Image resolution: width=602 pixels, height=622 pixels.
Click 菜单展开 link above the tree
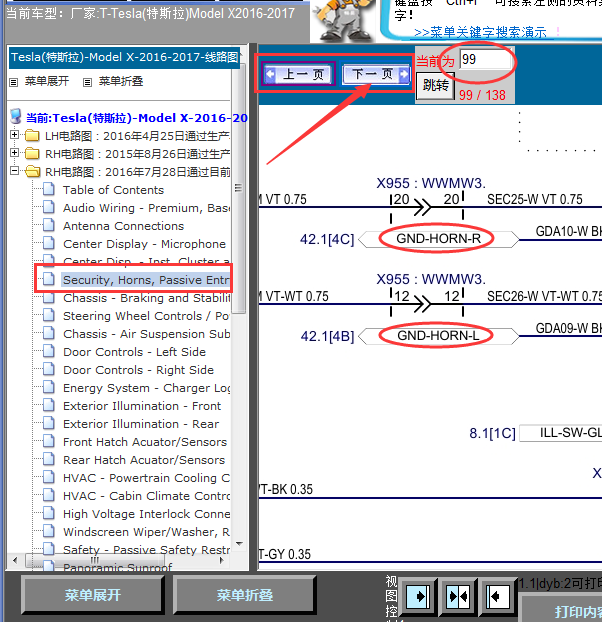point(47,81)
